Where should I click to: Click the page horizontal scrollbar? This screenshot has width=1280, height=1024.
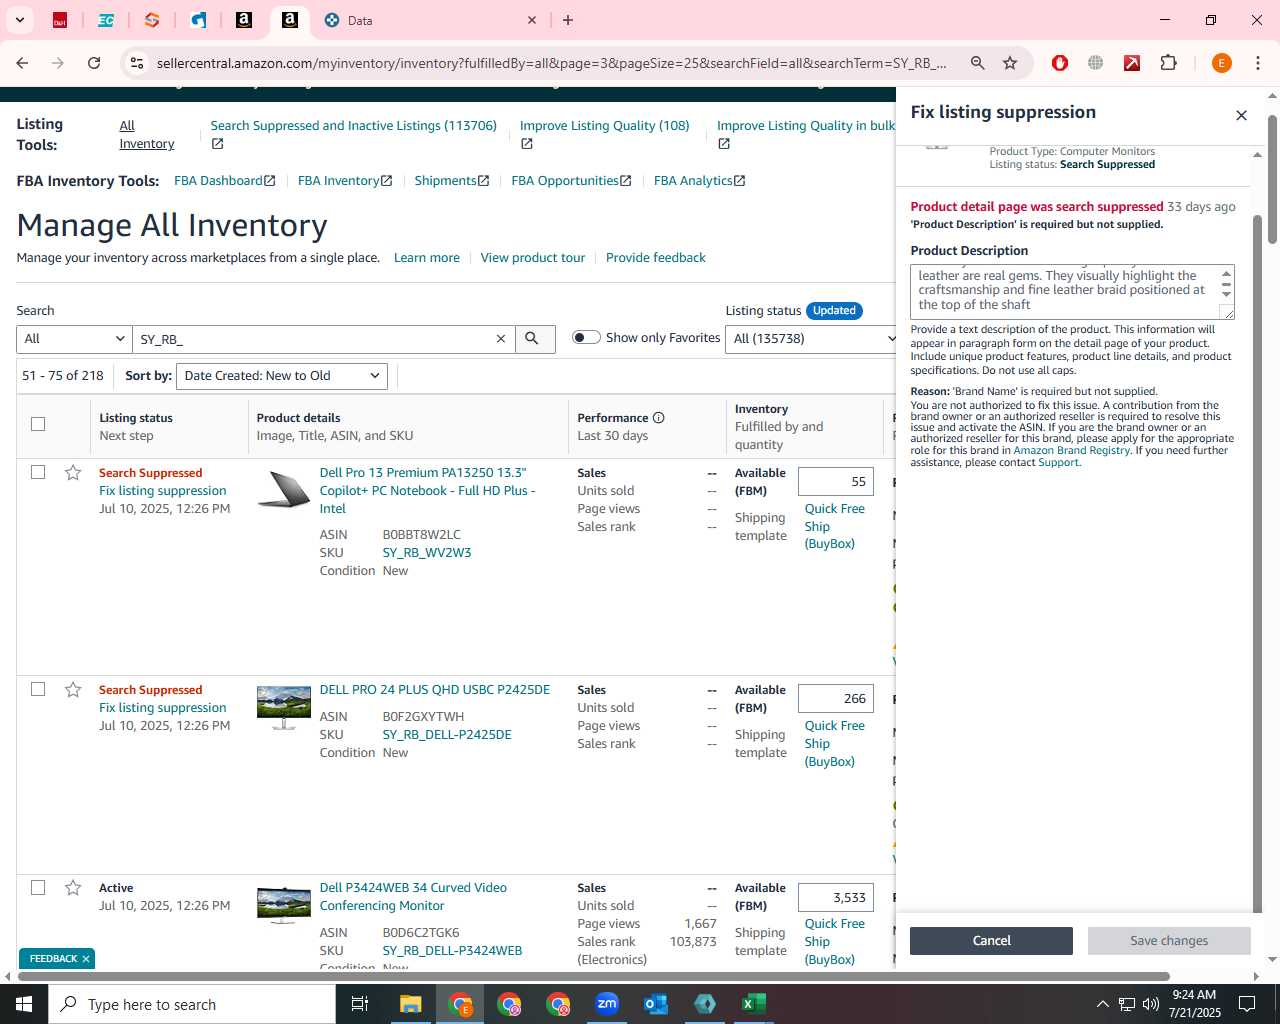tap(592, 976)
